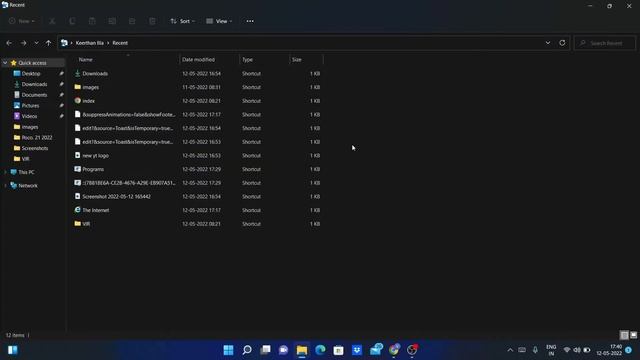Image resolution: width=640 pixels, height=360 pixels.
Task: Open Mail app from the taskbar
Action: click(x=376, y=350)
